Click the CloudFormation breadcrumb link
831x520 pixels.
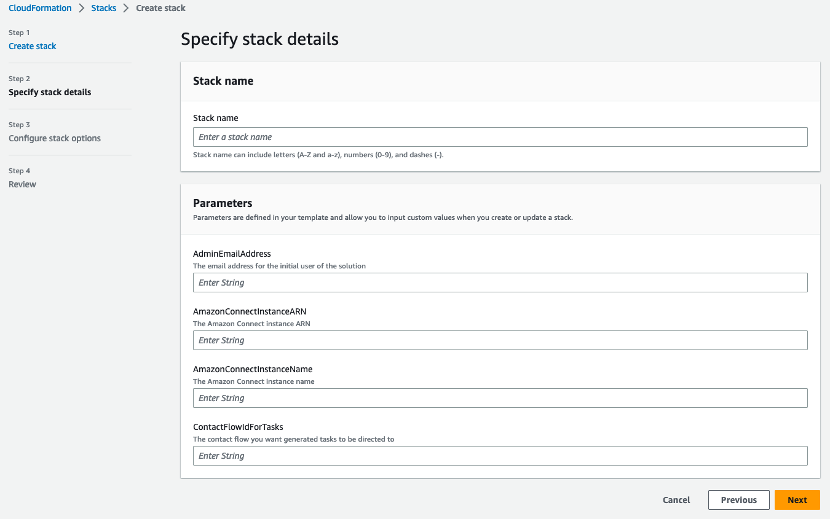(x=39, y=8)
